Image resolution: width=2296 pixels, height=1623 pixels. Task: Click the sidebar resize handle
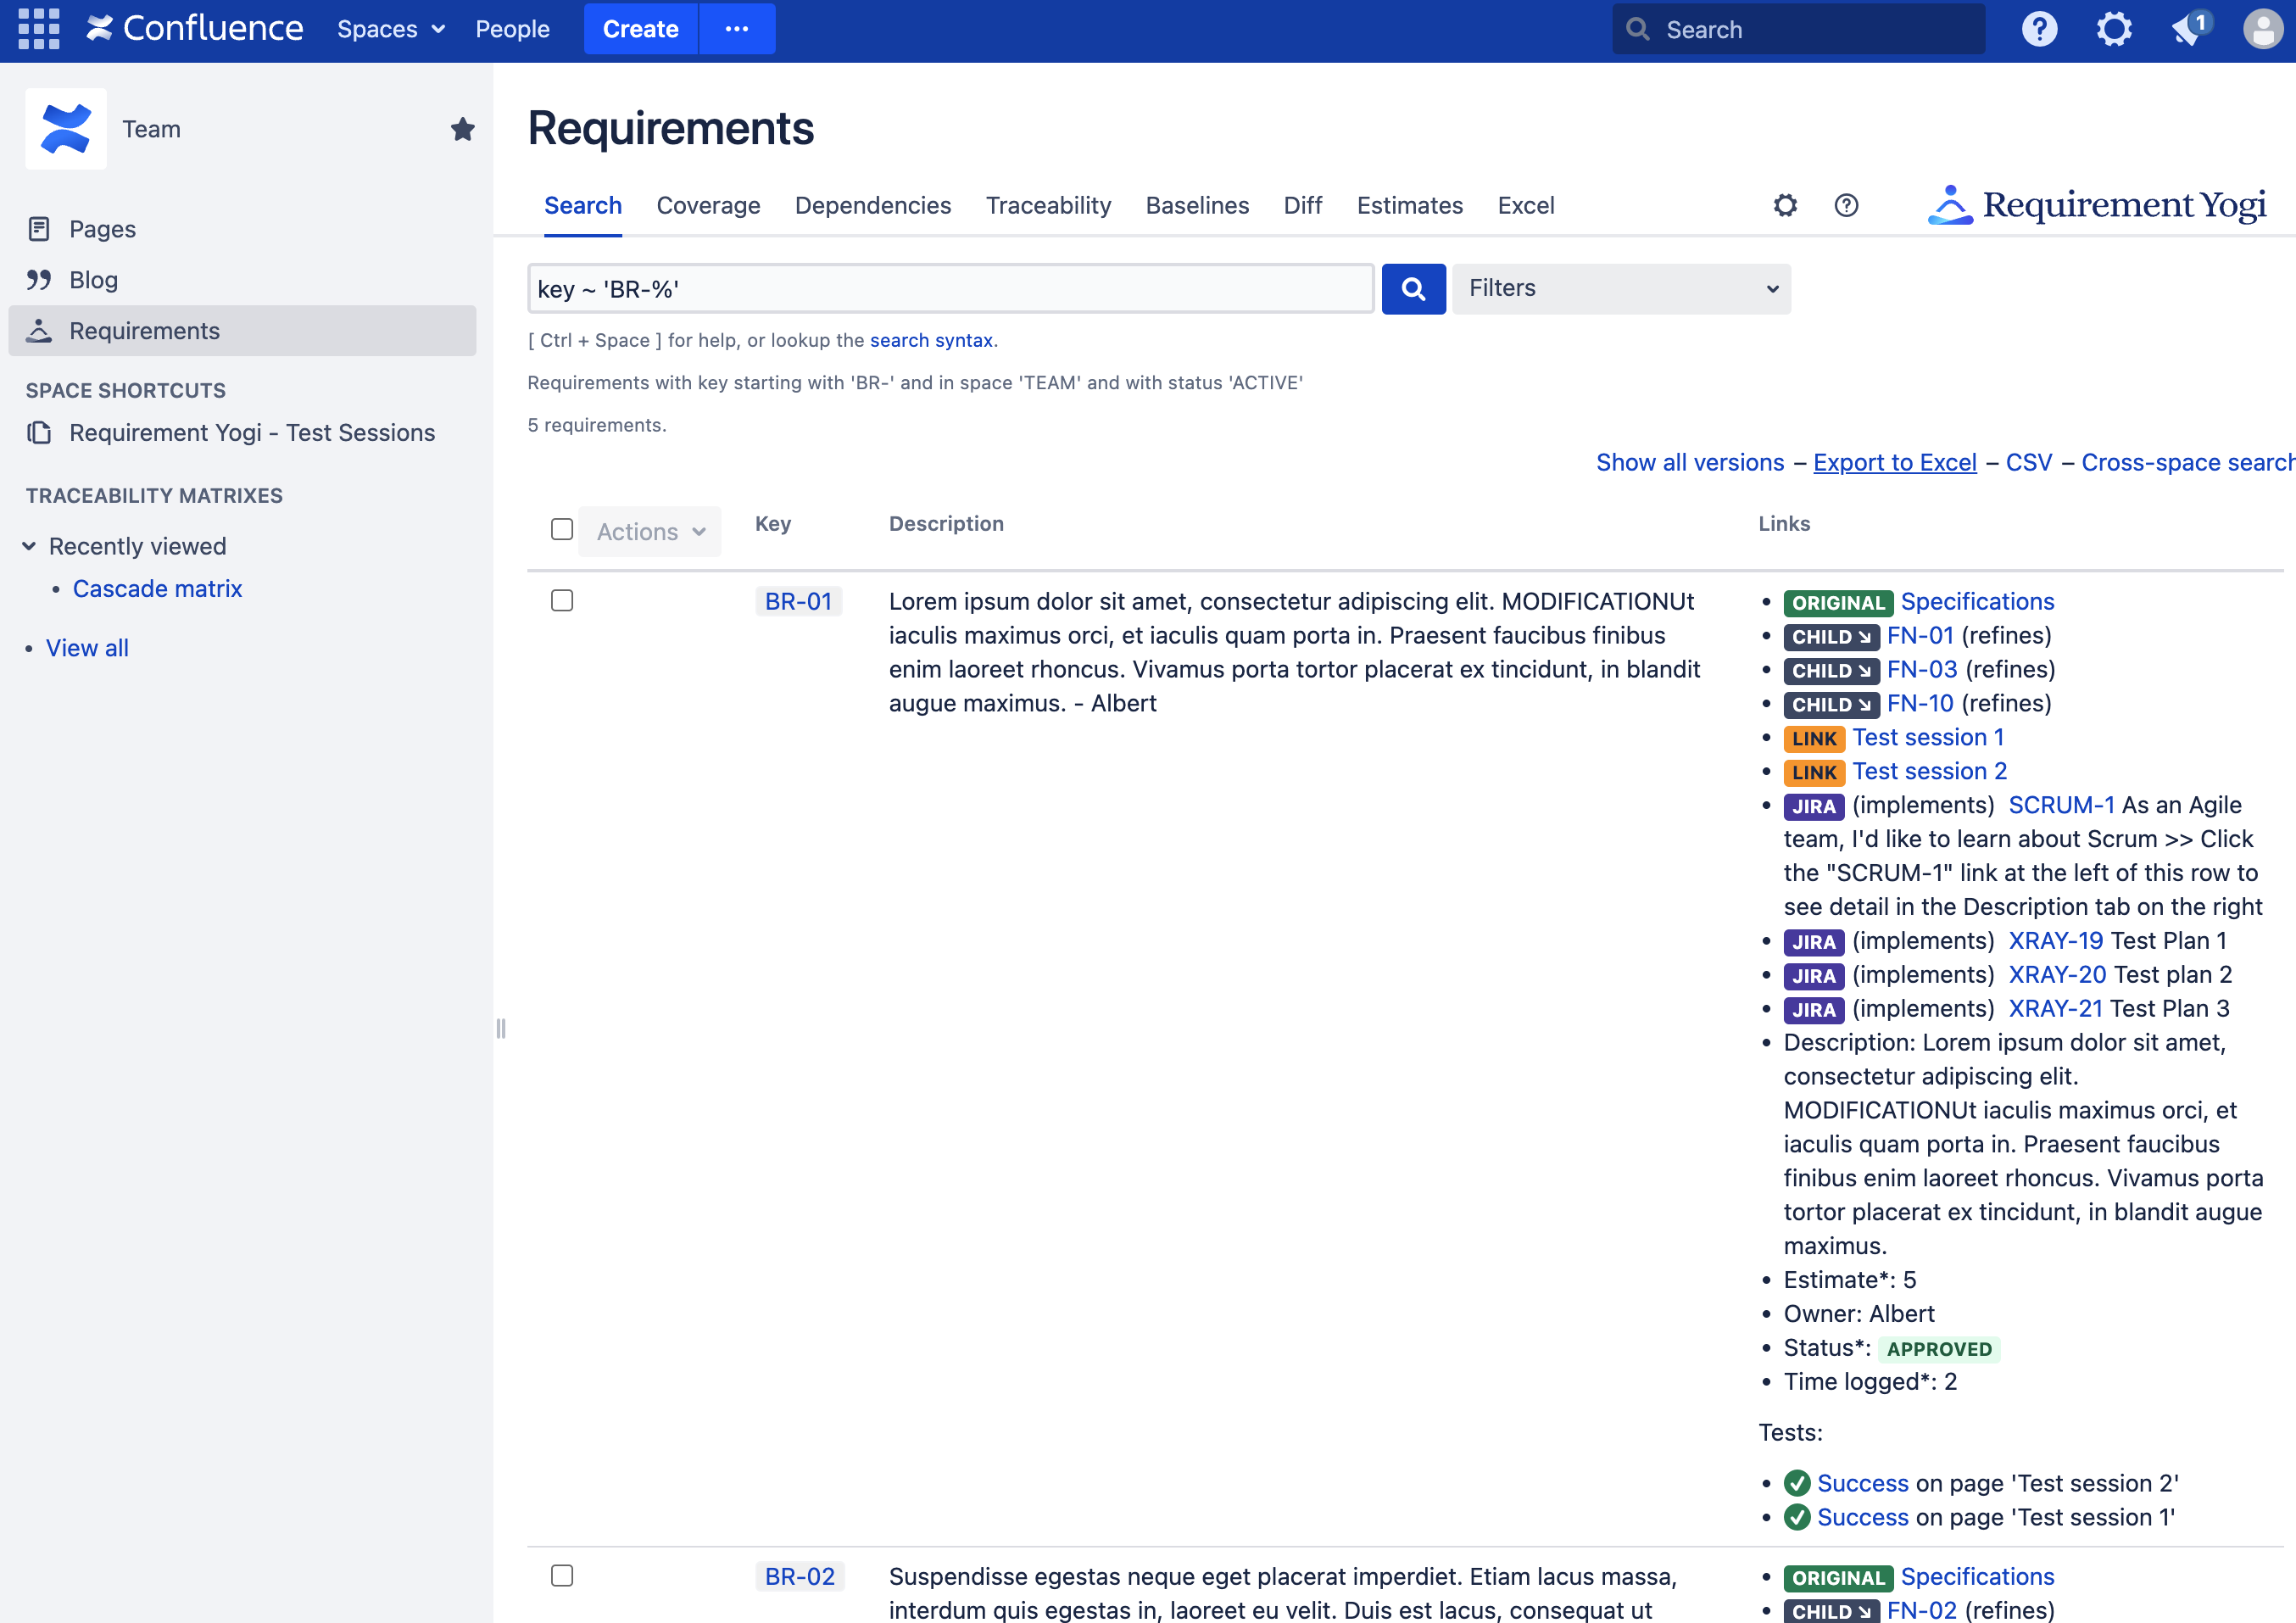(501, 1028)
